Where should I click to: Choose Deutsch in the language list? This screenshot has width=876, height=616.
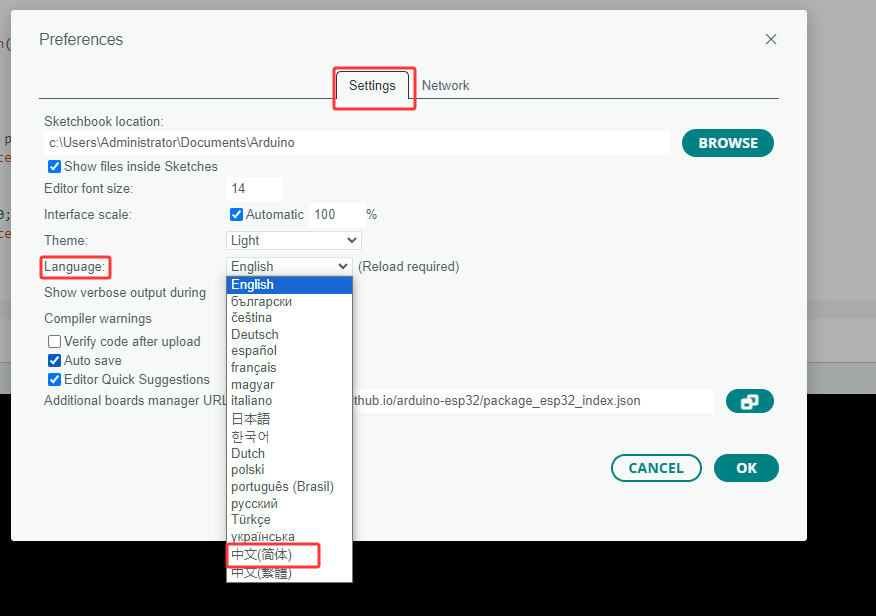(x=255, y=334)
